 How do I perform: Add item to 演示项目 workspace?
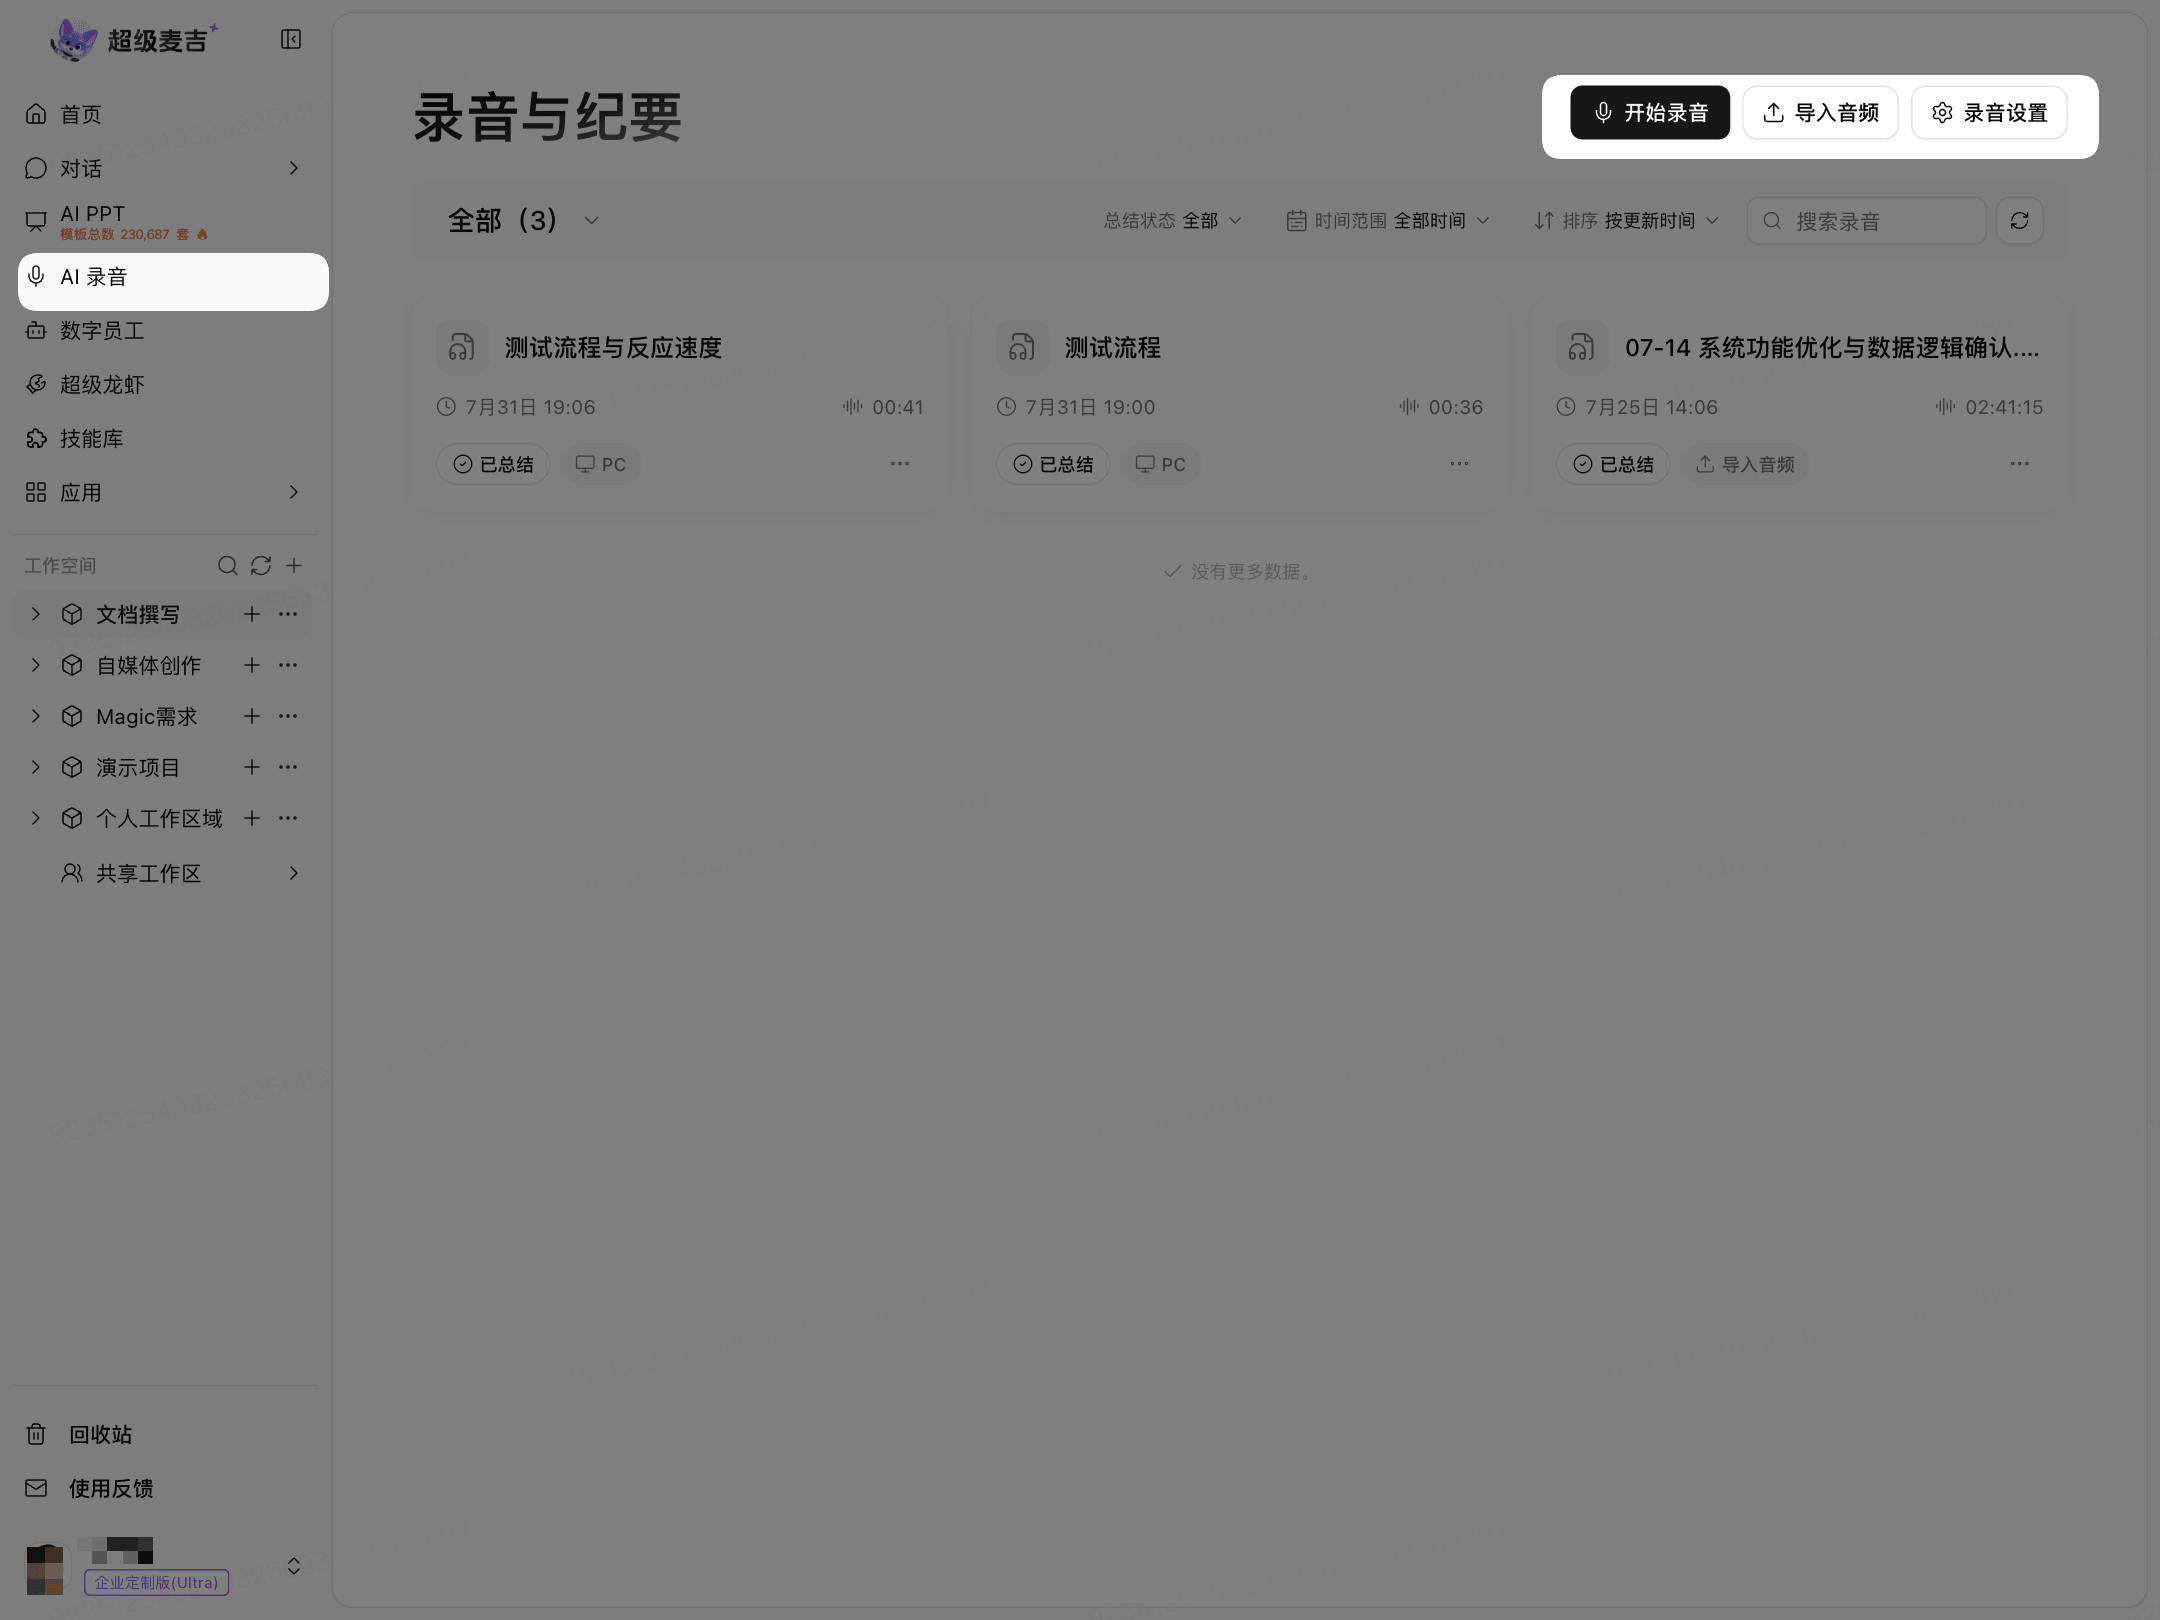(252, 767)
